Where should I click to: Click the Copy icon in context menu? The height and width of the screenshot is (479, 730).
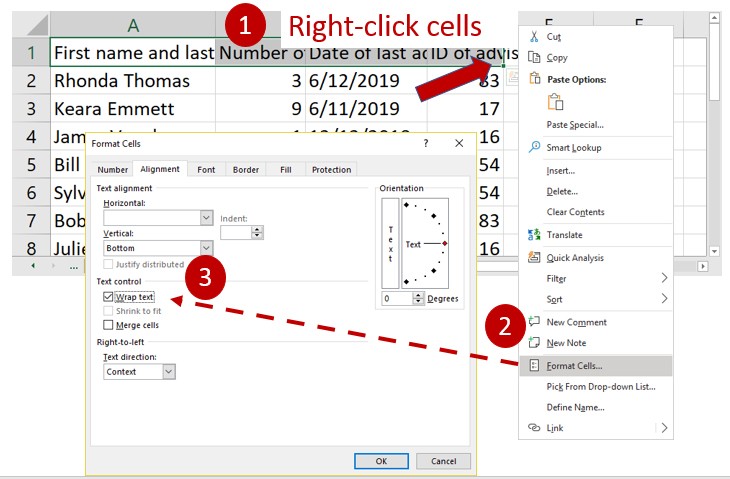534,58
